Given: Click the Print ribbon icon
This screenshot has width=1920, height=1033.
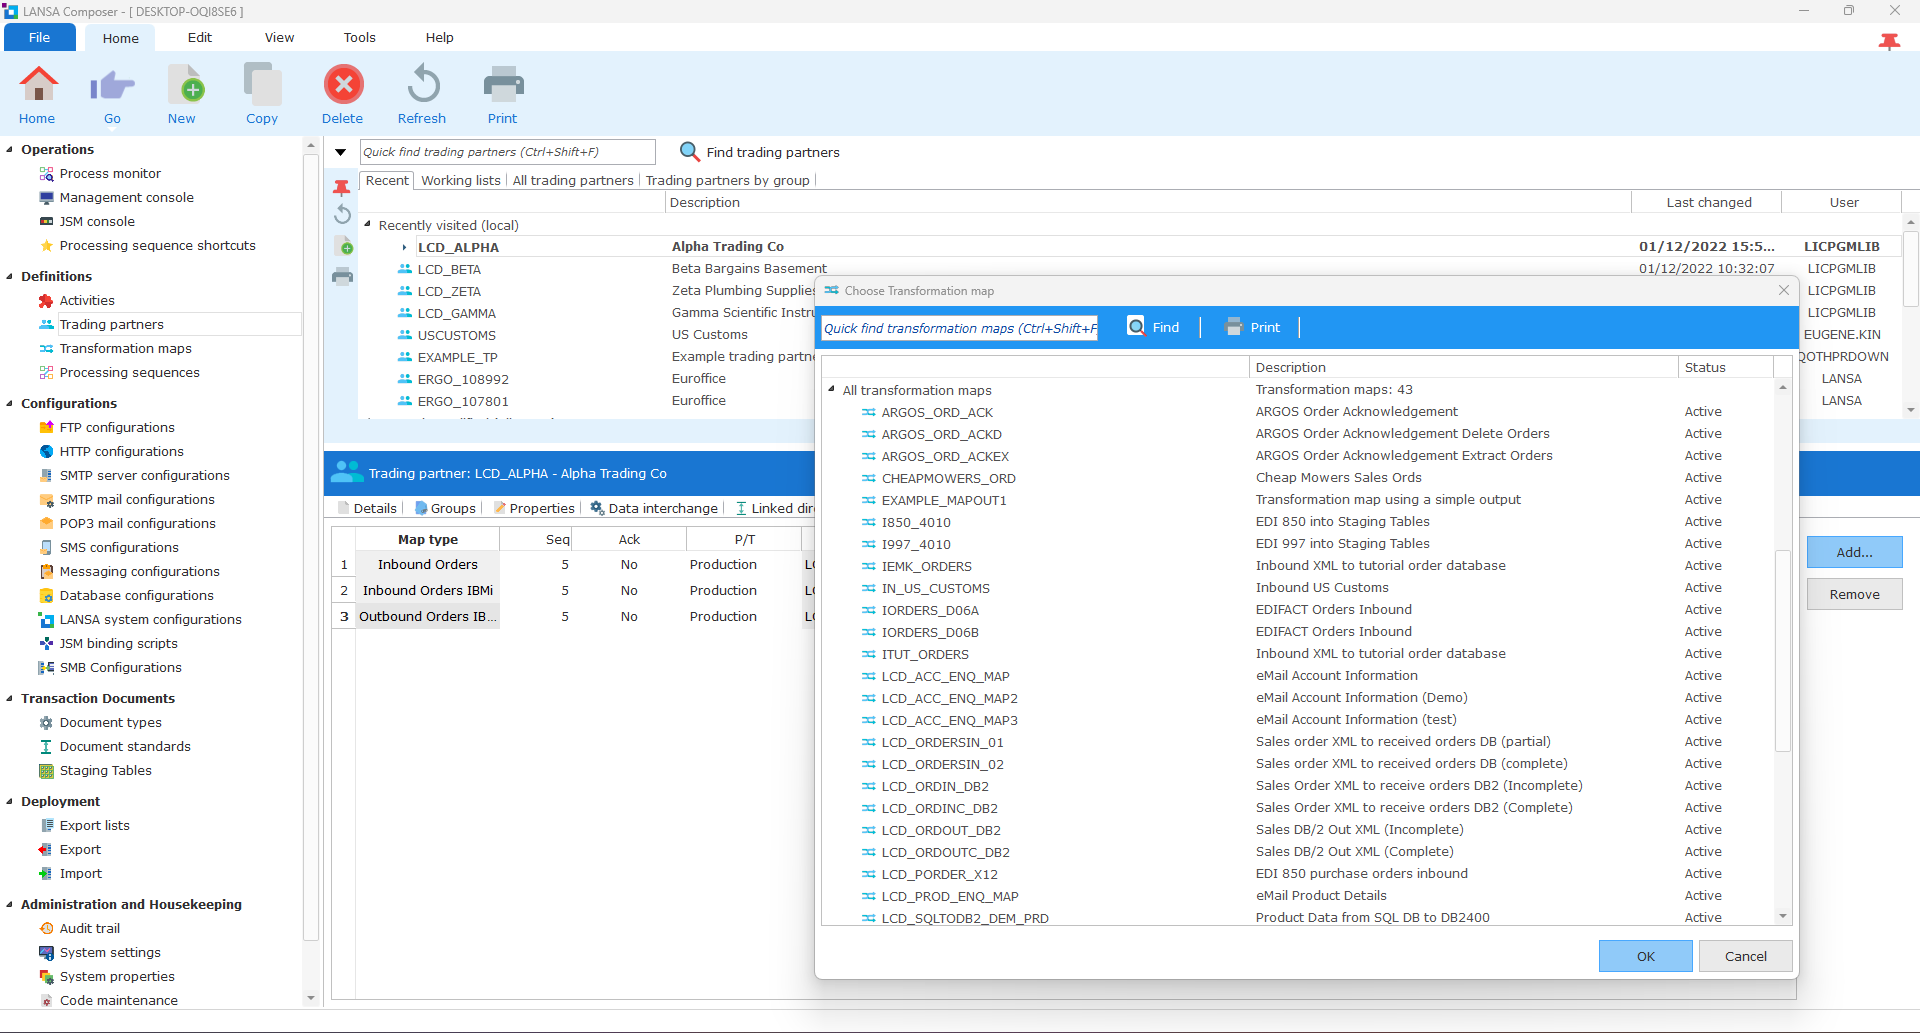Looking at the screenshot, I should [503, 85].
